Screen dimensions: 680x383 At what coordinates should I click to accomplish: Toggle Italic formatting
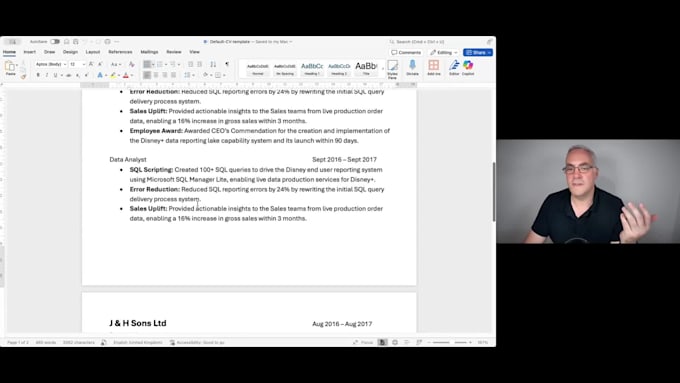click(x=47, y=75)
